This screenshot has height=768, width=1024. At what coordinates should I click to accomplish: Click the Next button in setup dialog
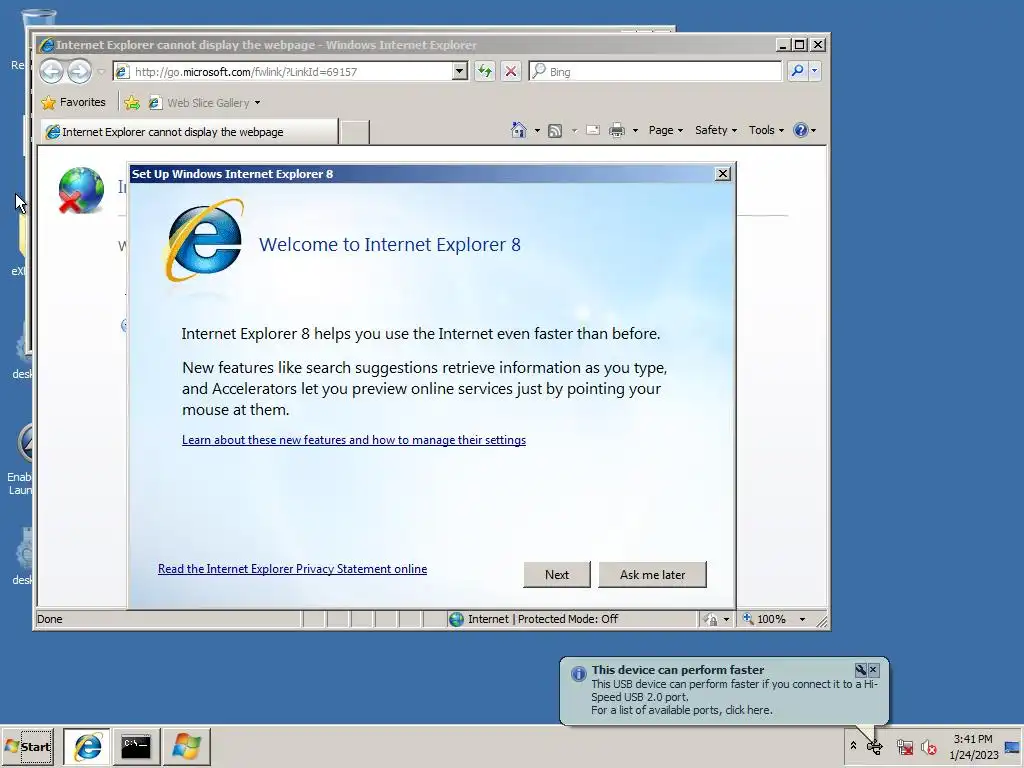[556, 575]
